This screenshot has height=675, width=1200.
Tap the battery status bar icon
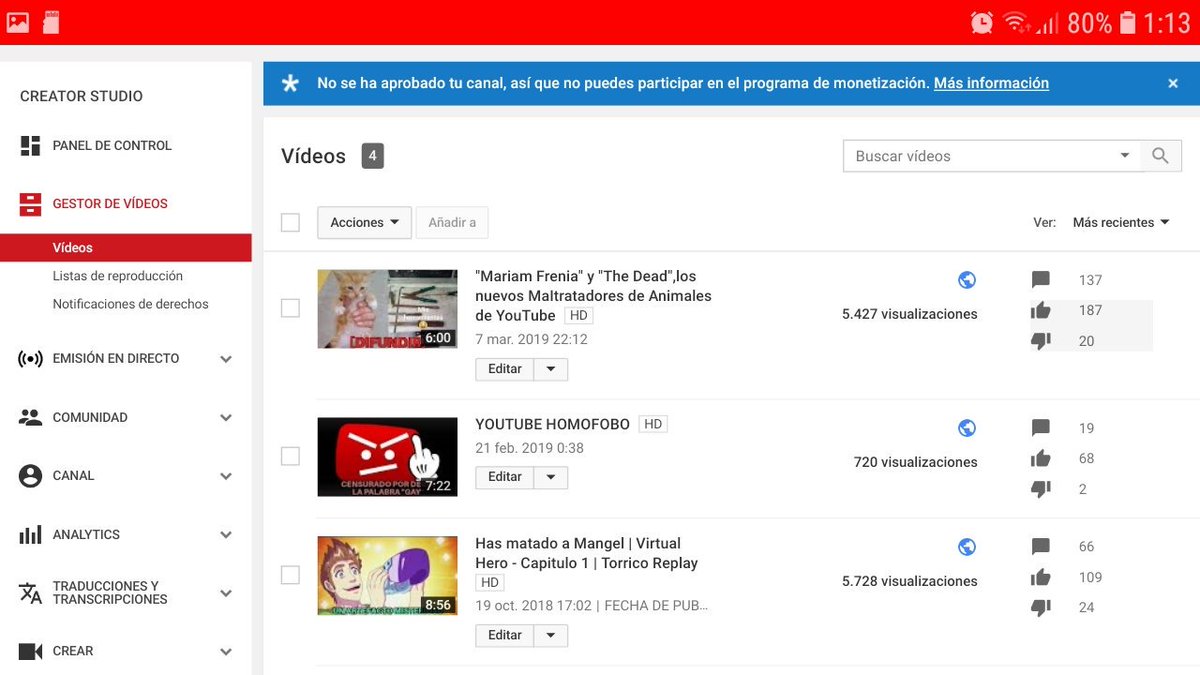1128,22
